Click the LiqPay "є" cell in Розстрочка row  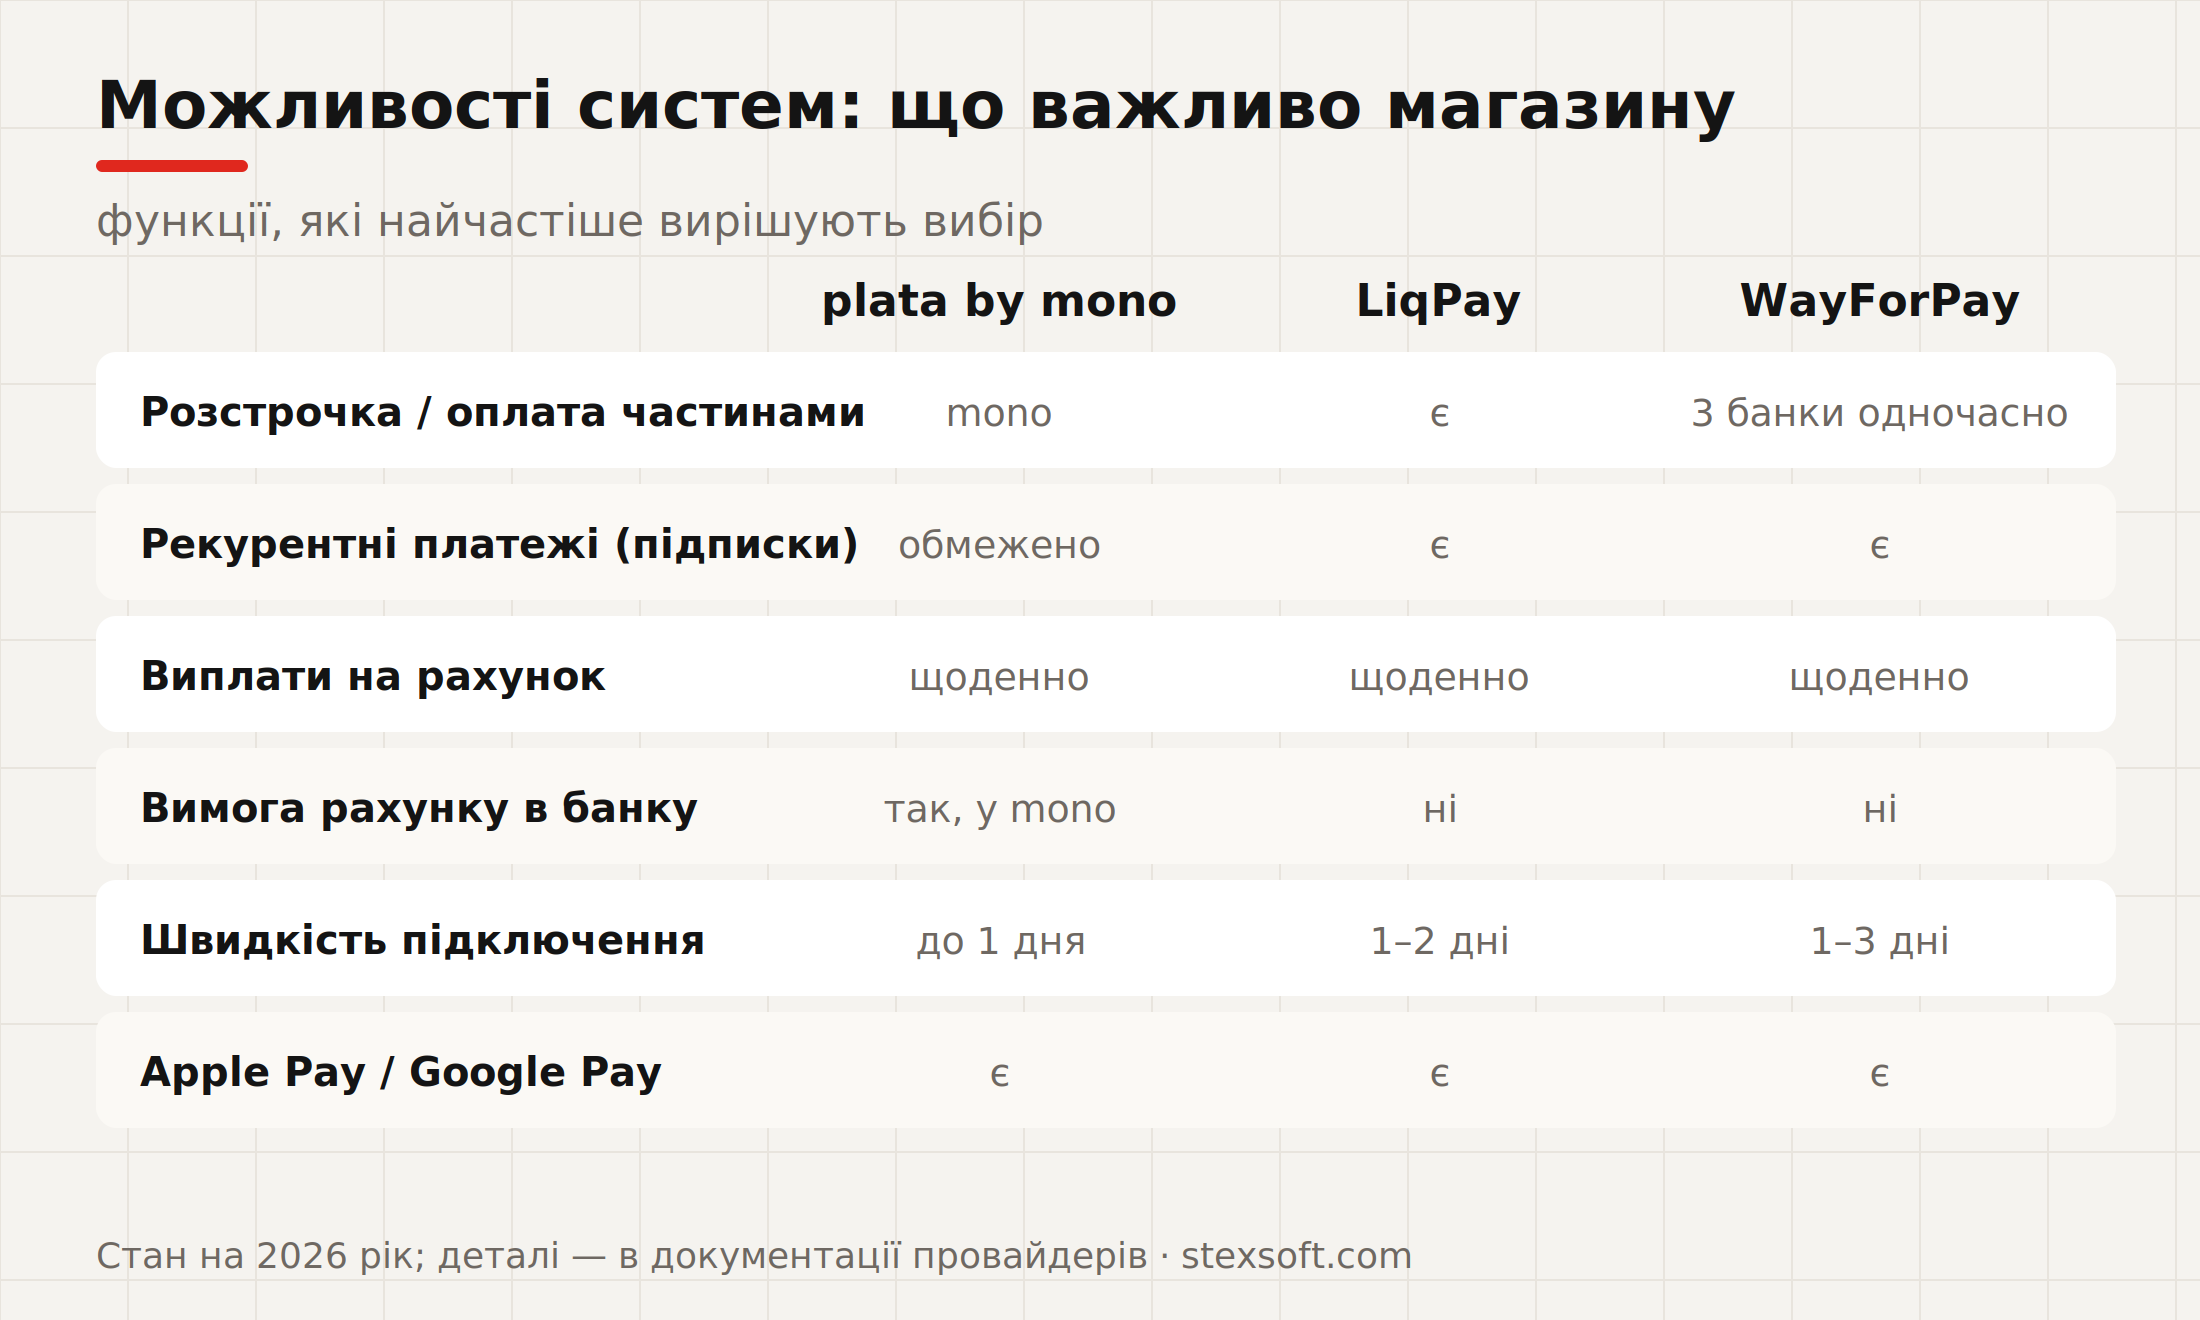tap(1440, 414)
